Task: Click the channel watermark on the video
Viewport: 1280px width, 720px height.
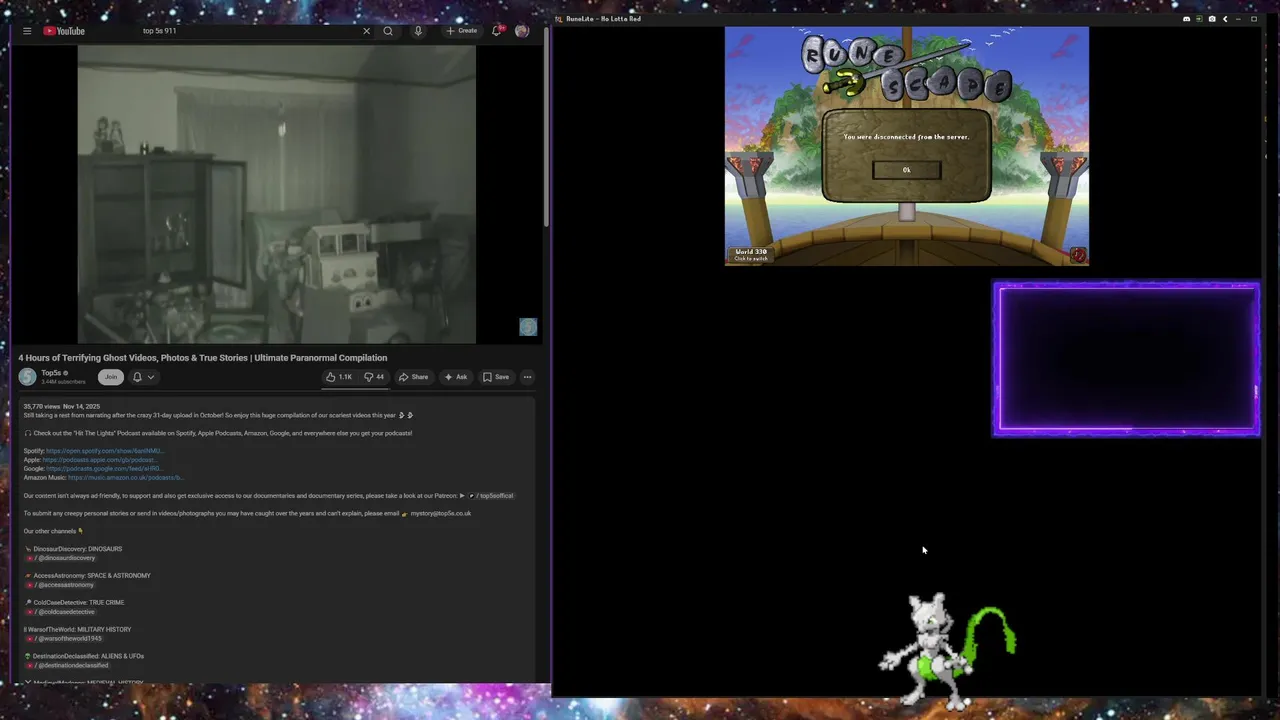Action: coord(528,327)
